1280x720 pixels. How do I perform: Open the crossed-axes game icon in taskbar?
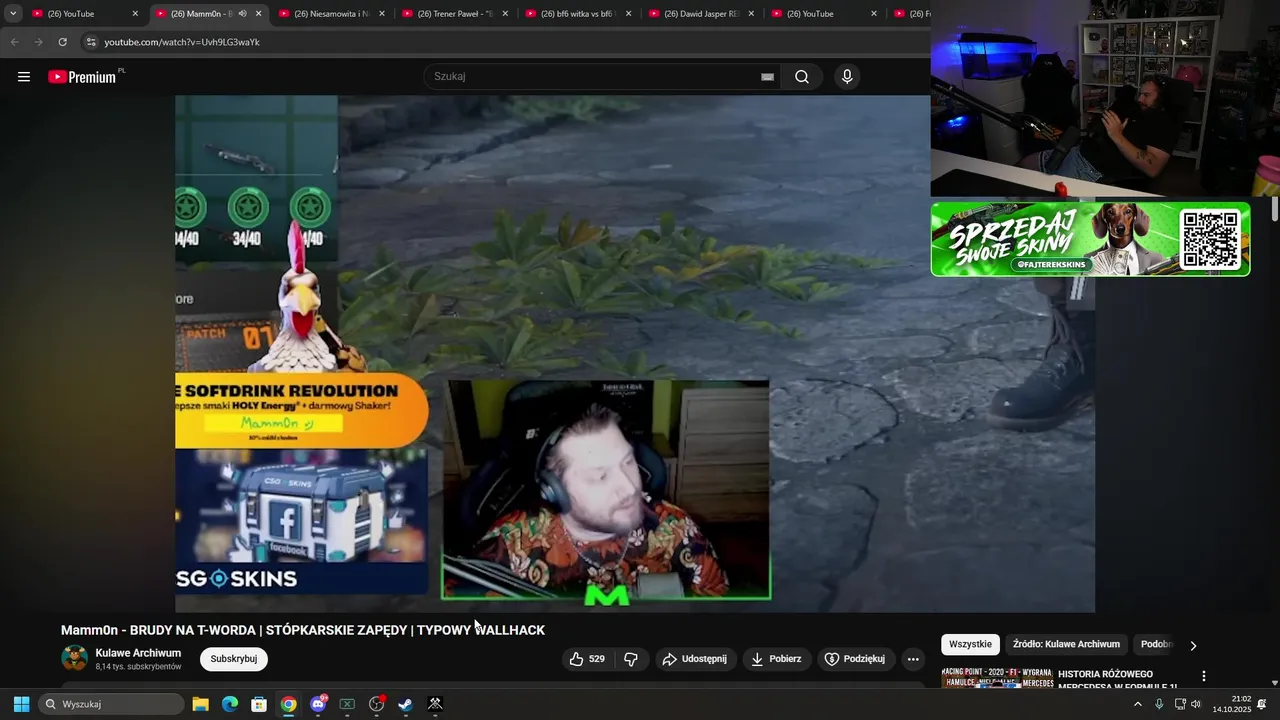coord(435,704)
